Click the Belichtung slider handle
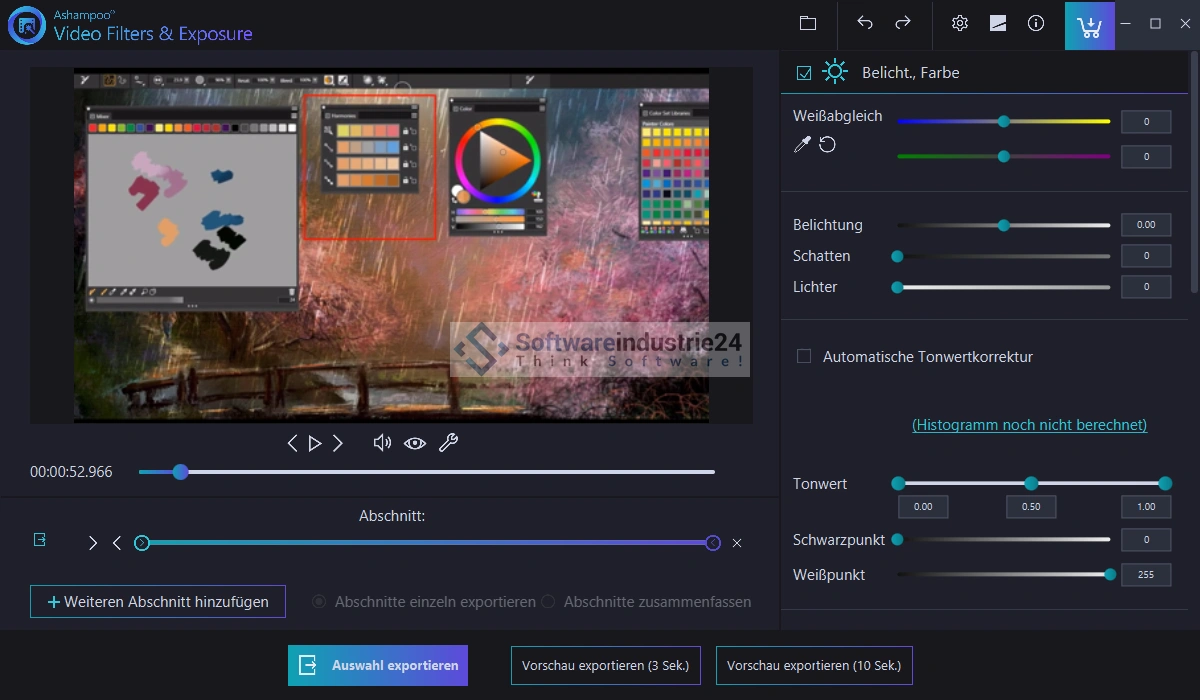This screenshot has width=1200, height=700. point(1003,225)
